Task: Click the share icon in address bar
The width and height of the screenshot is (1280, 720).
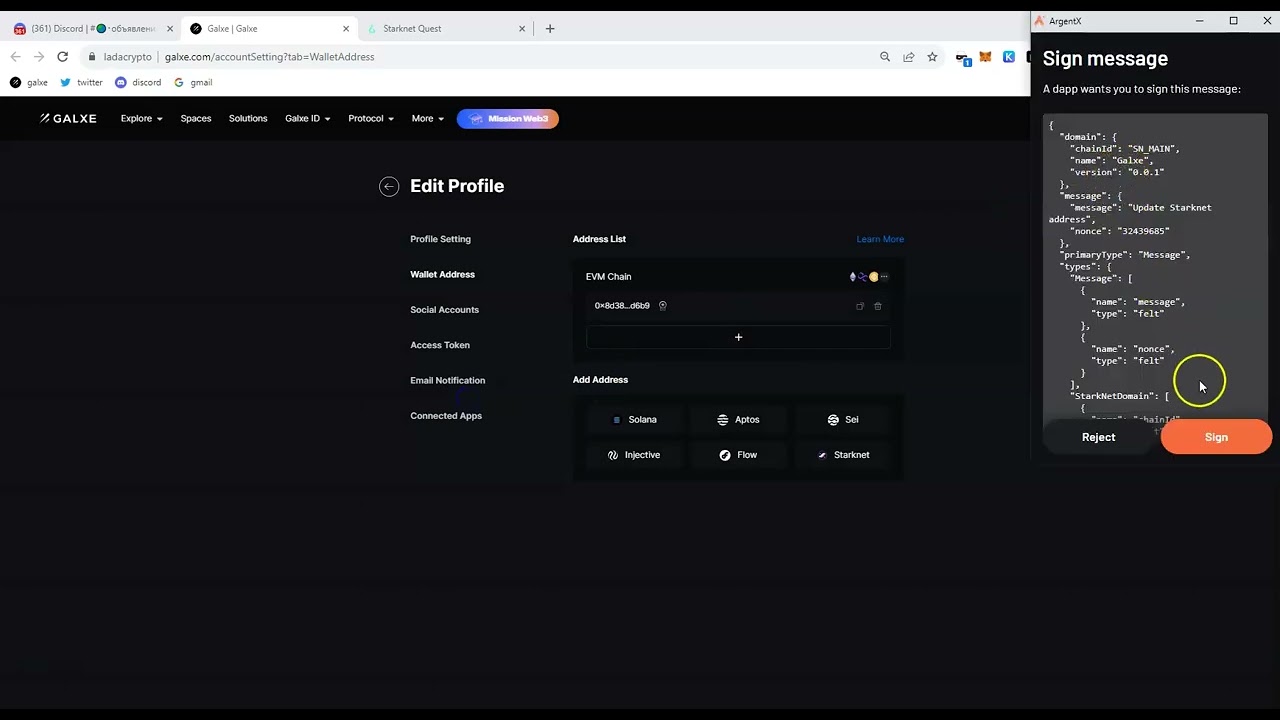Action: tap(908, 57)
